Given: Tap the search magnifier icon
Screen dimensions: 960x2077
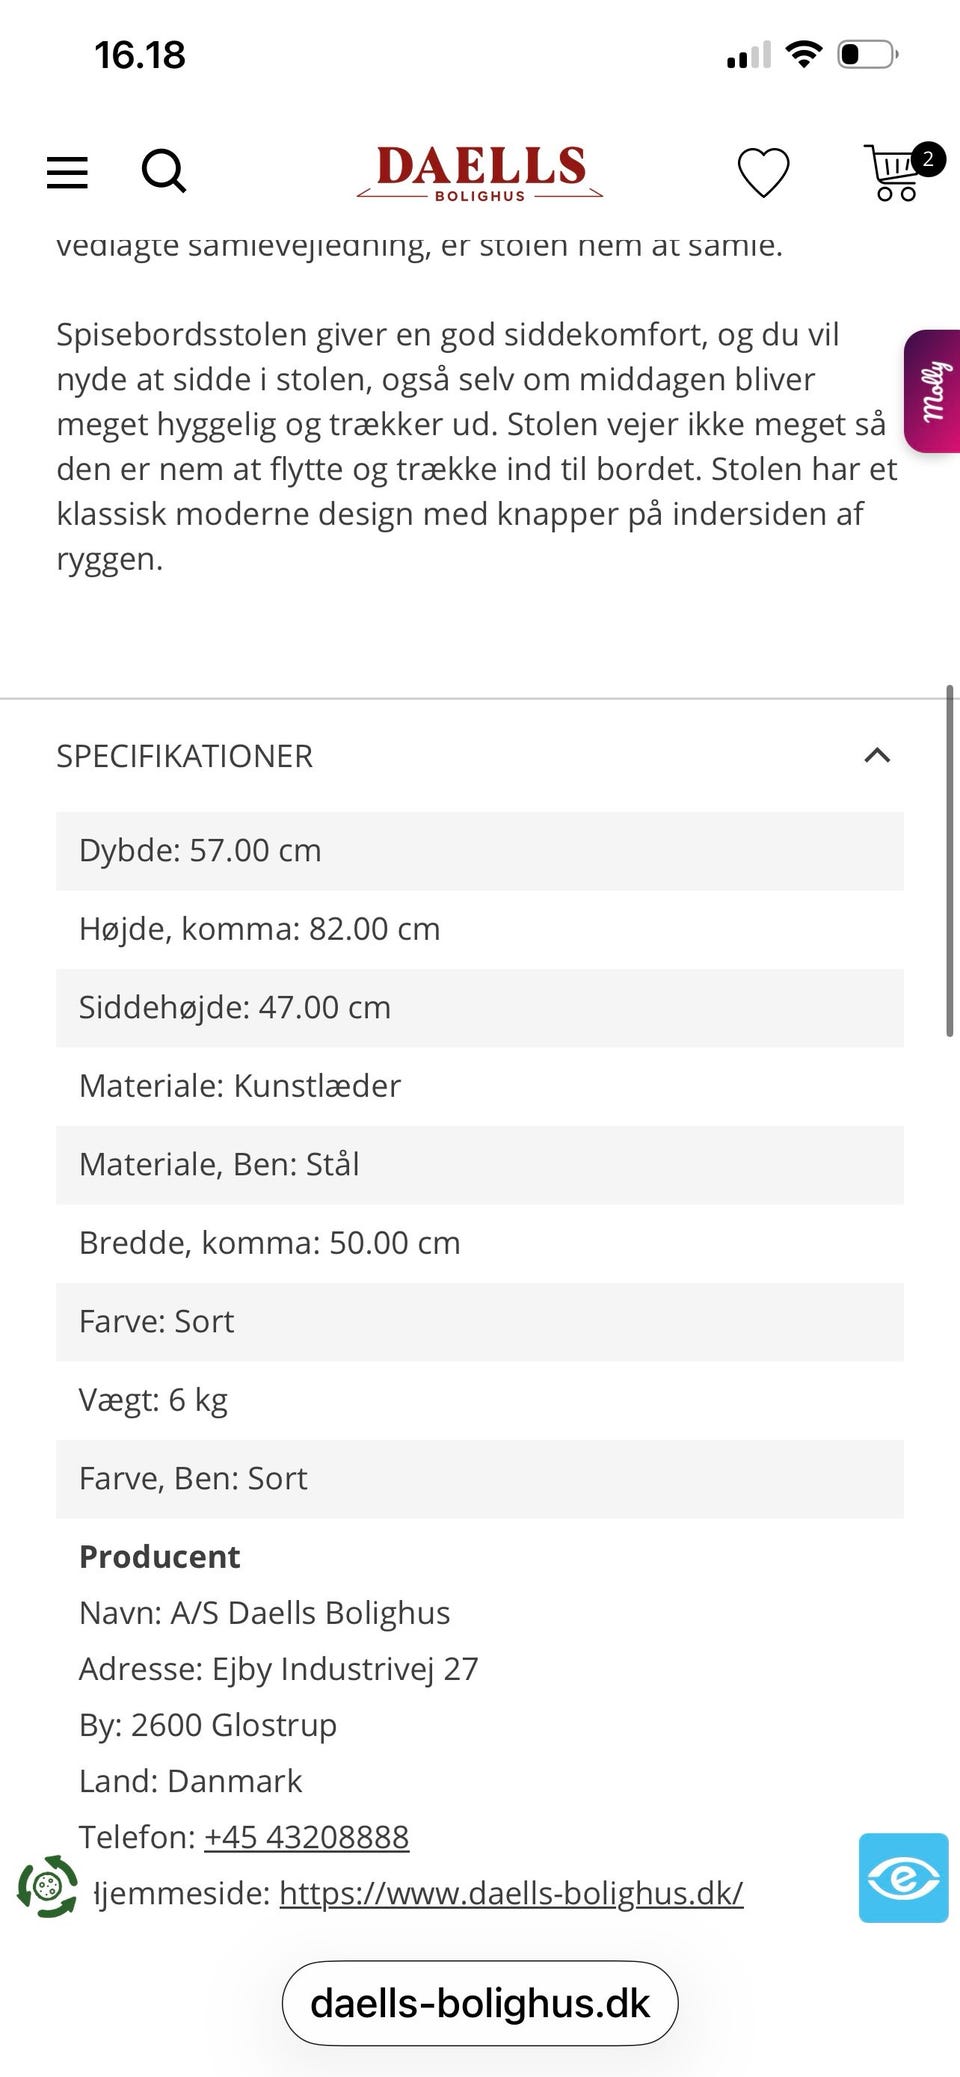Looking at the screenshot, I should point(164,171).
